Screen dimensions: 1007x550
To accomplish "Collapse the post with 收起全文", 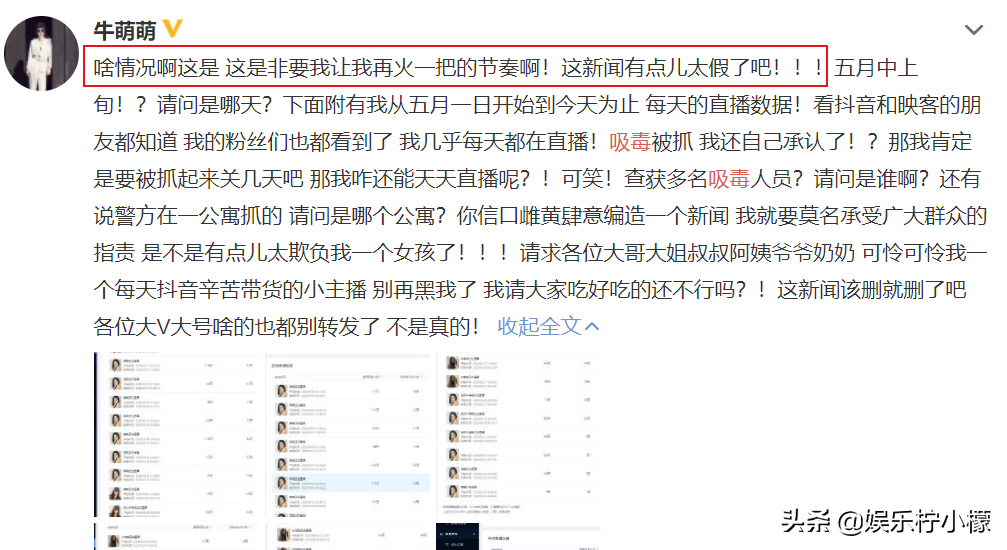I will click(539, 326).
